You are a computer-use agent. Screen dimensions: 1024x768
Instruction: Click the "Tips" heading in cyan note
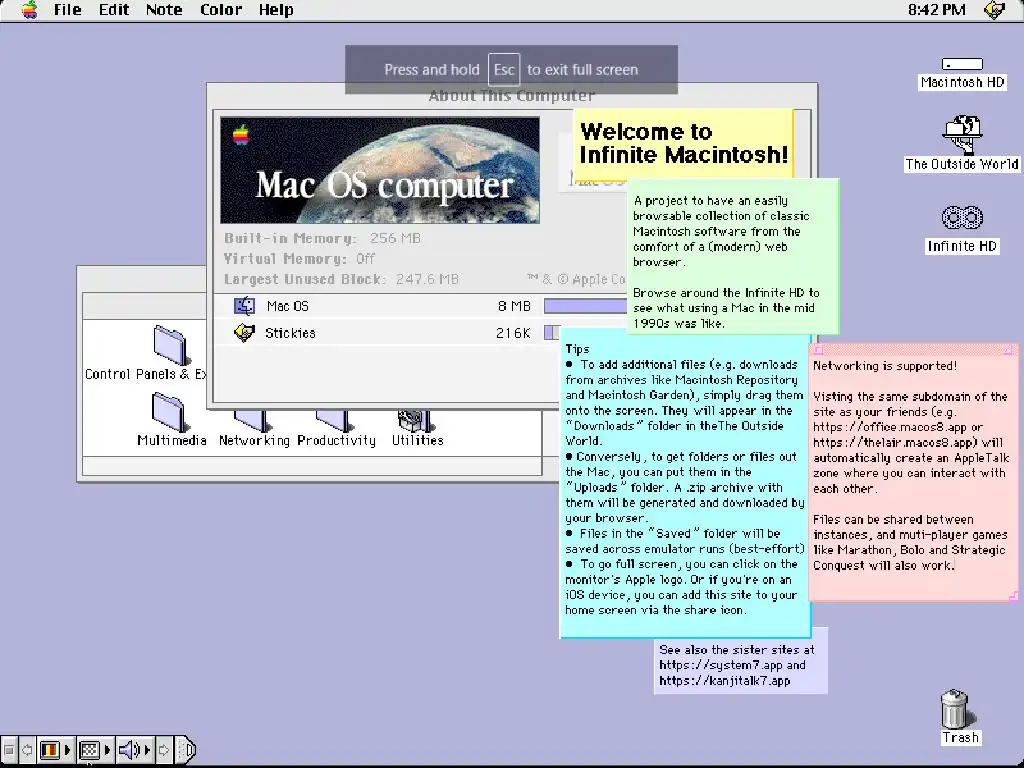[577, 349]
